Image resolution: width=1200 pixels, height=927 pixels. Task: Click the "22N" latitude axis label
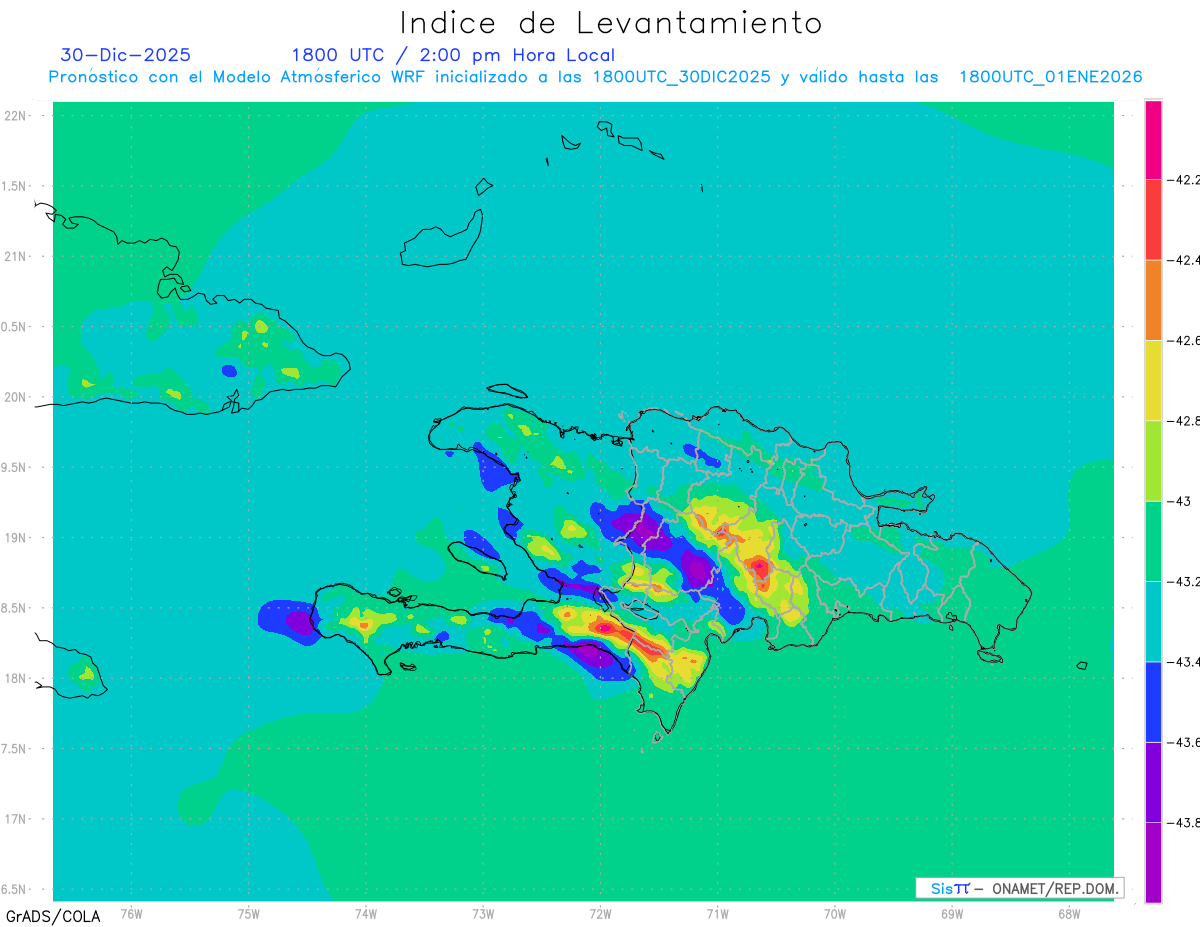coord(15,116)
